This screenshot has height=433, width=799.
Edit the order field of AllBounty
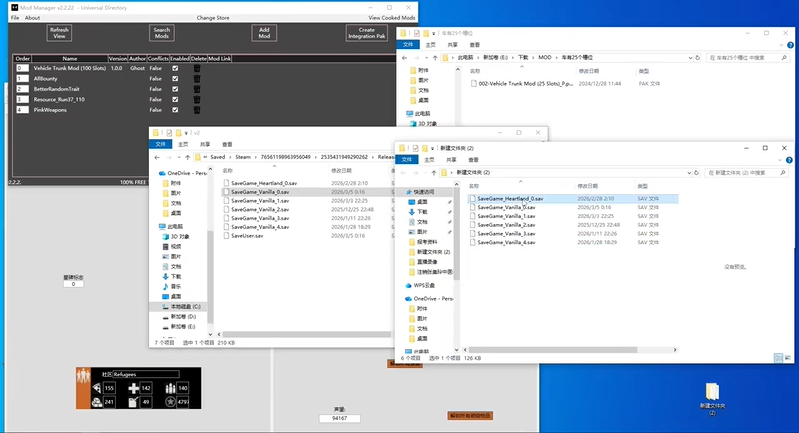tap(22, 78)
